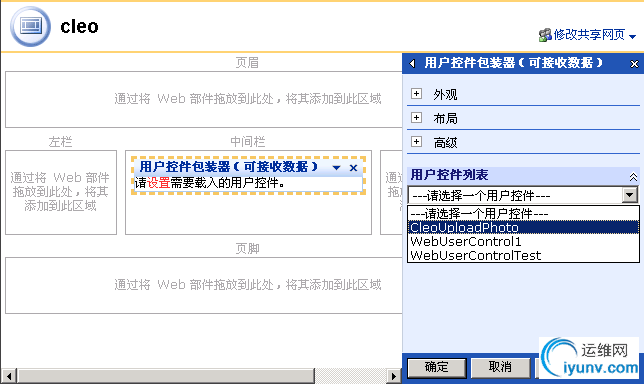Viewport: 644px width, 384px height.
Task: Click the 页眉 zone label
Action: click(247, 63)
